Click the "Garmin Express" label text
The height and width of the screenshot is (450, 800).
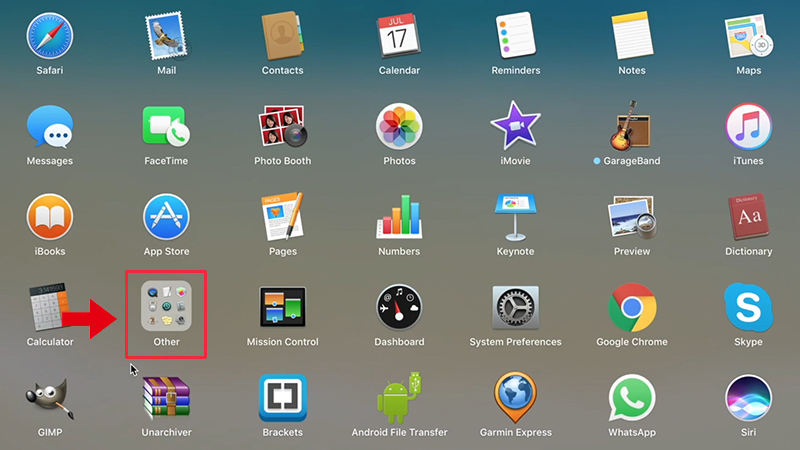coord(515,432)
